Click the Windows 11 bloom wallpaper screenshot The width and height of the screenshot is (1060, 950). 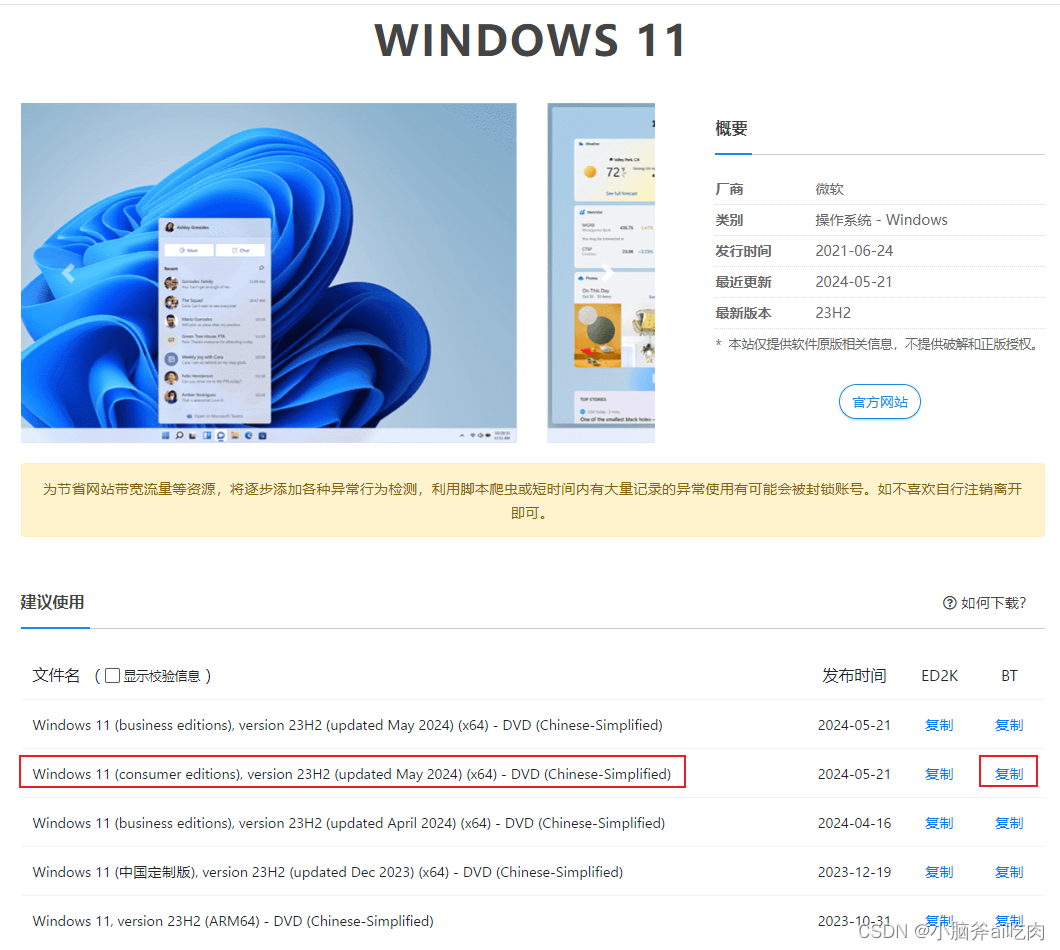pos(269,272)
